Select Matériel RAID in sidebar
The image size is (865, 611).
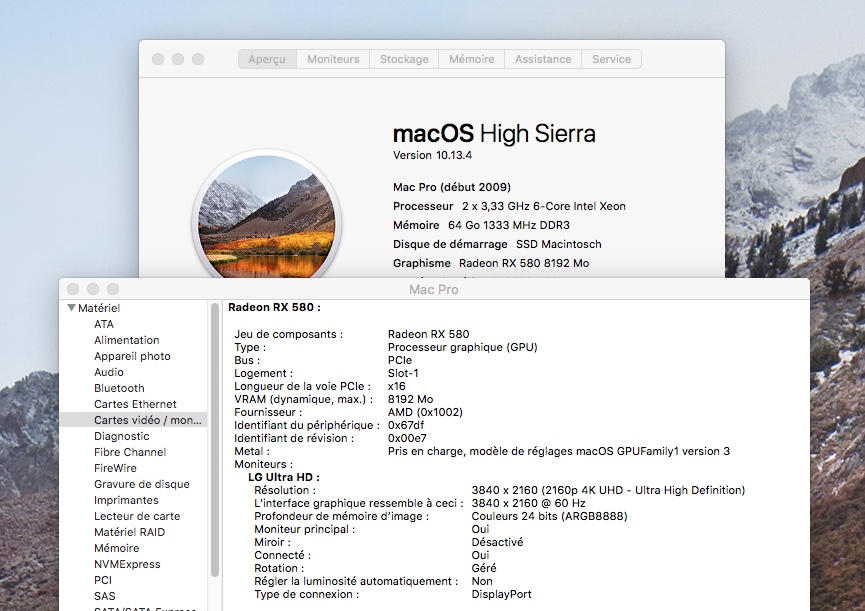pos(129,532)
